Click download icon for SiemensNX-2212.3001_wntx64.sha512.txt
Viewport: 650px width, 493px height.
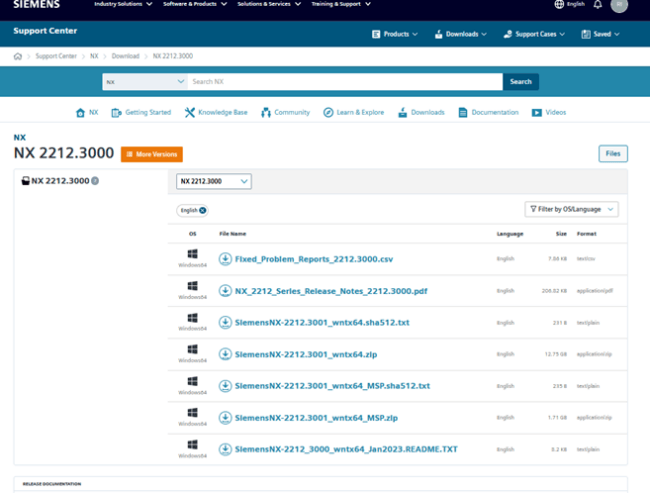click(225, 323)
